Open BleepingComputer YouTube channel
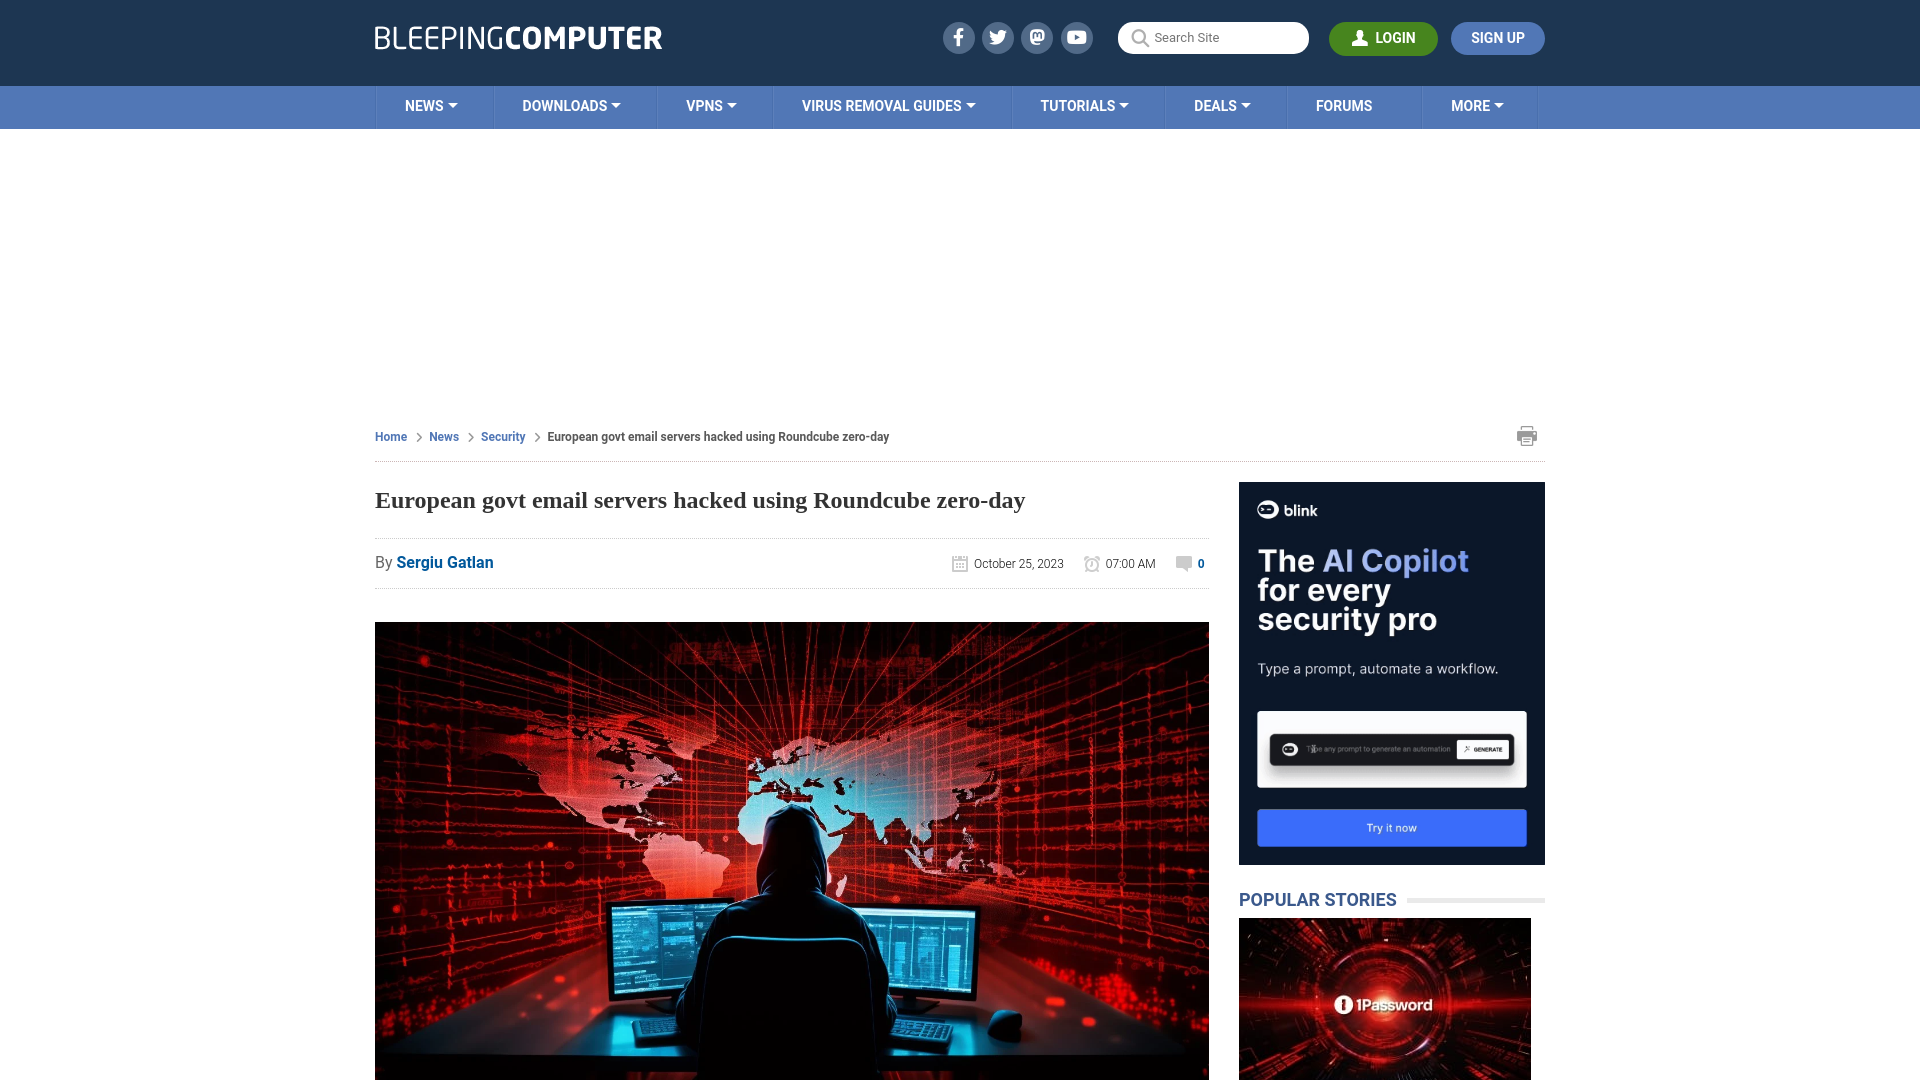1920x1080 pixels. (1077, 37)
